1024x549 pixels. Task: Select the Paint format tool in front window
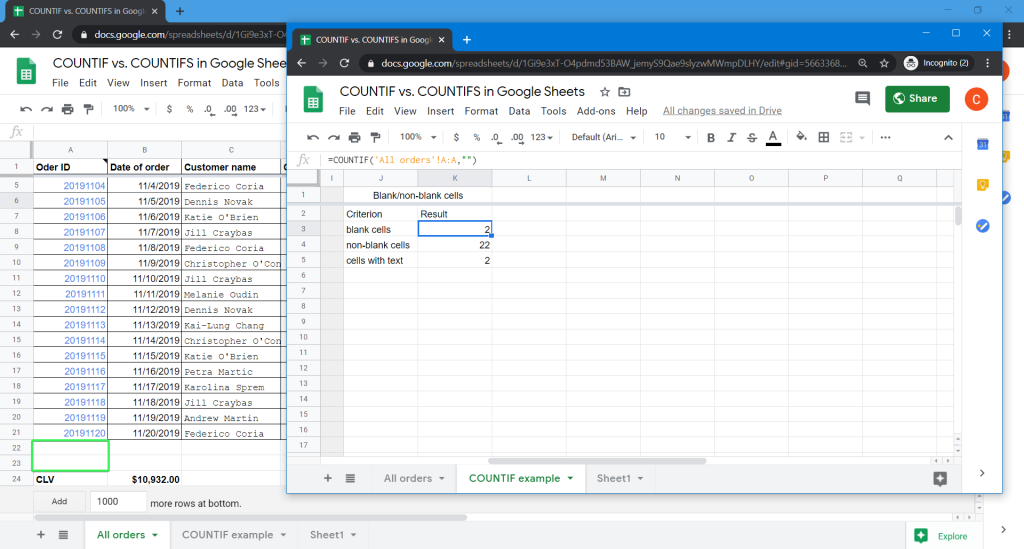376,137
